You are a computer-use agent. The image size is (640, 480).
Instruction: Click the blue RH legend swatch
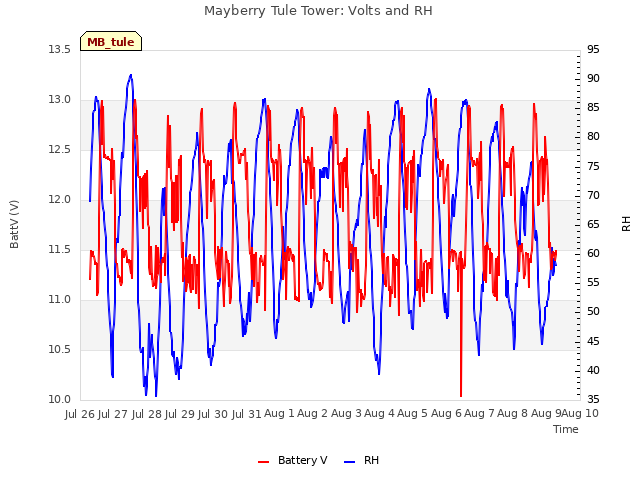coord(350,462)
